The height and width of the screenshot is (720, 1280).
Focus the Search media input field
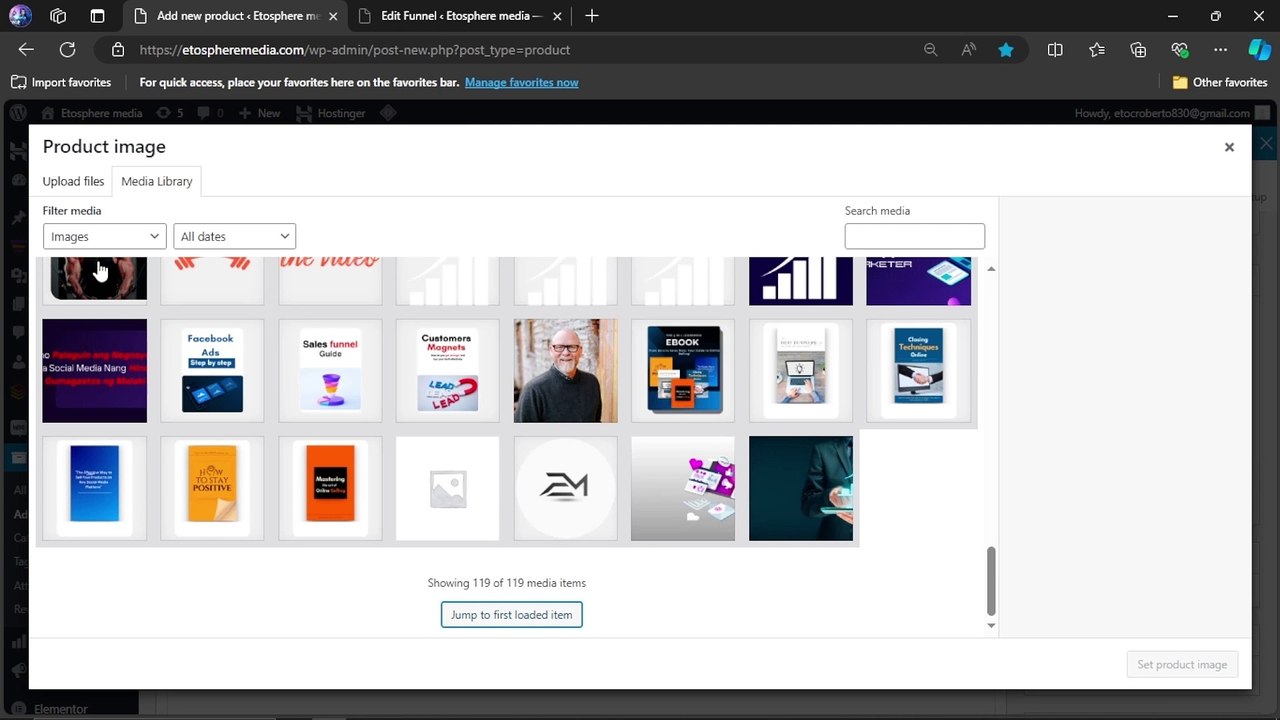[x=915, y=236]
